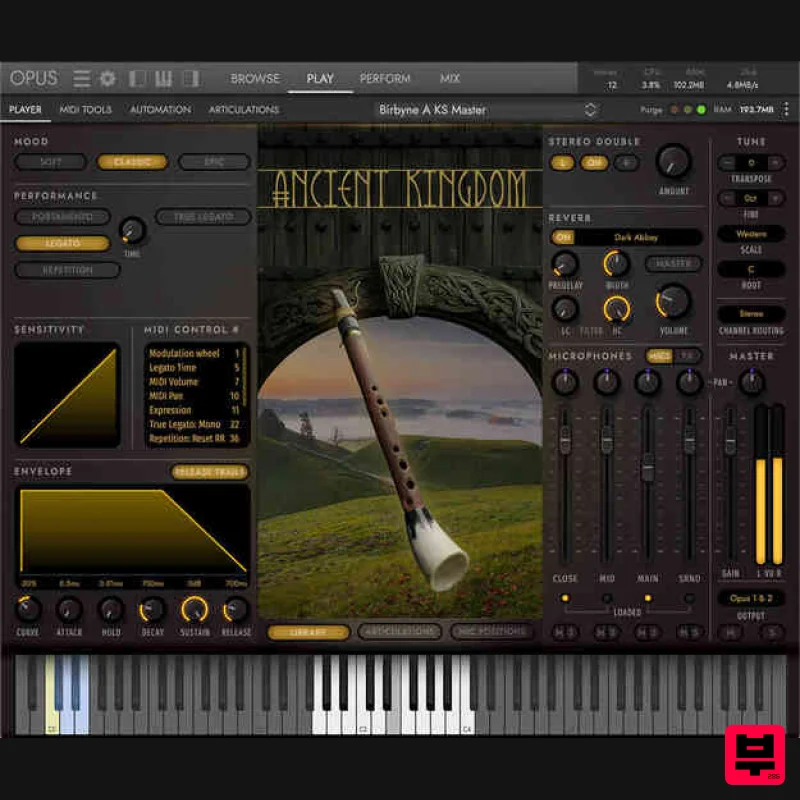800x800 pixels.
Task: Click the envelope Hold knob
Action: point(111,609)
